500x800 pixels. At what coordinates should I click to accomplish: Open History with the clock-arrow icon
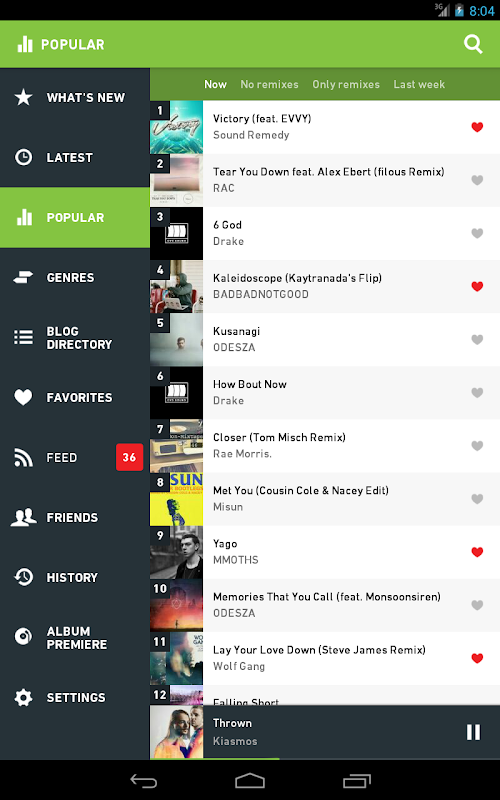[23, 577]
